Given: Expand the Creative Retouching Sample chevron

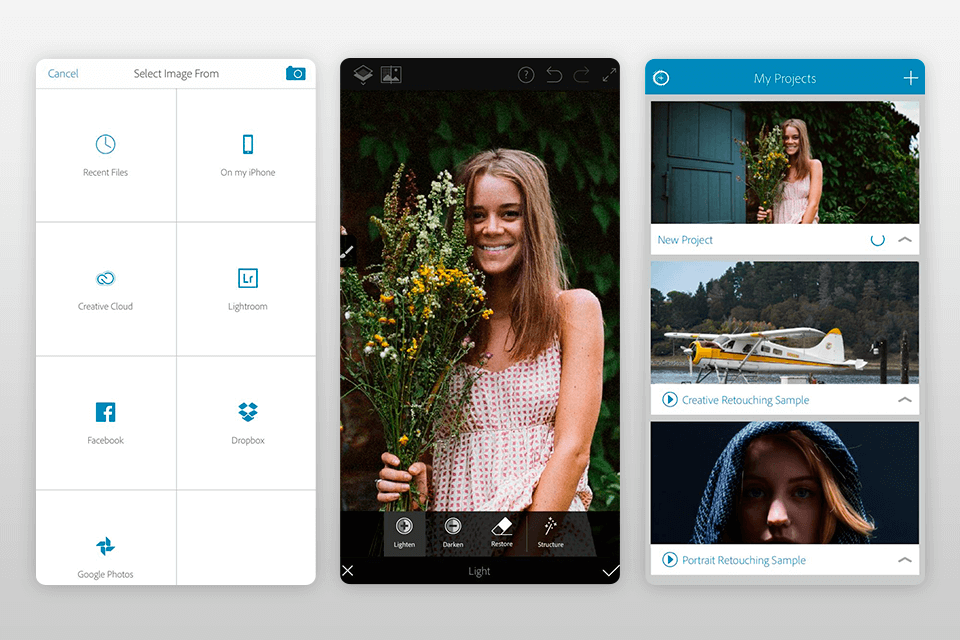Looking at the screenshot, I should tap(904, 400).
